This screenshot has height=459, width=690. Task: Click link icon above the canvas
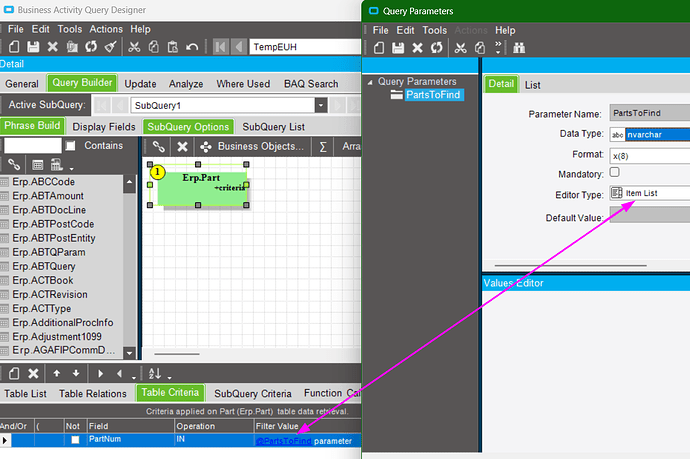click(x=158, y=147)
